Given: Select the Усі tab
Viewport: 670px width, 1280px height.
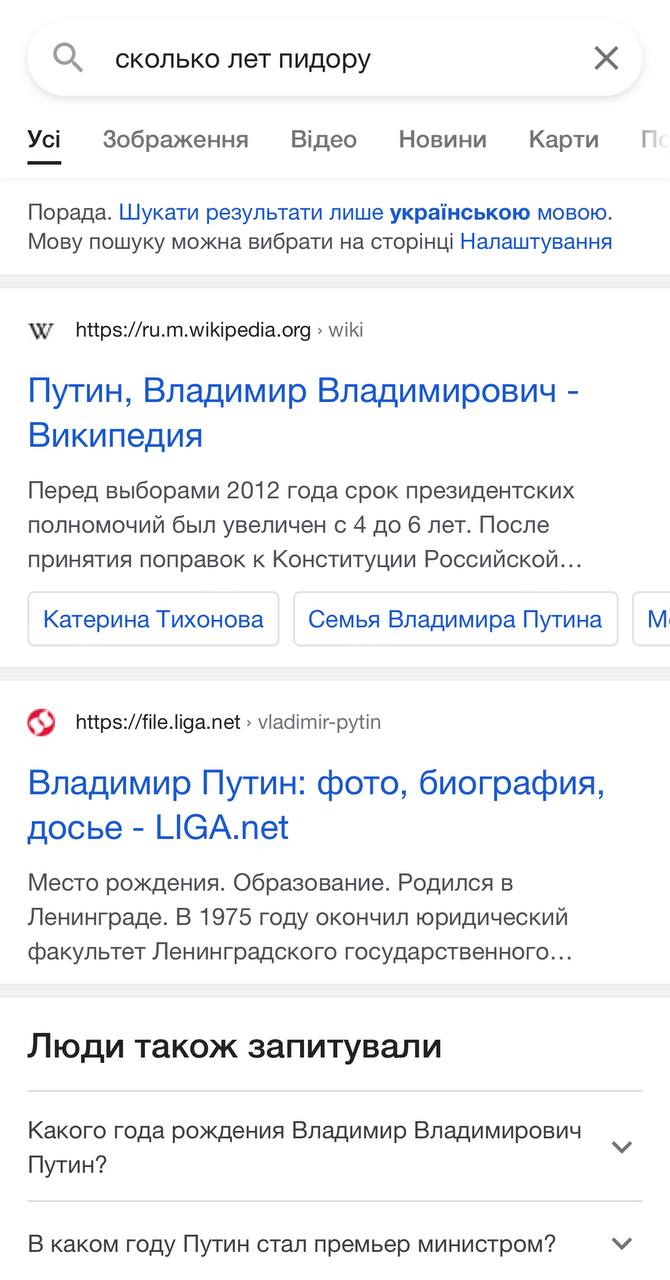Looking at the screenshot, I should [x=44, y=139].
